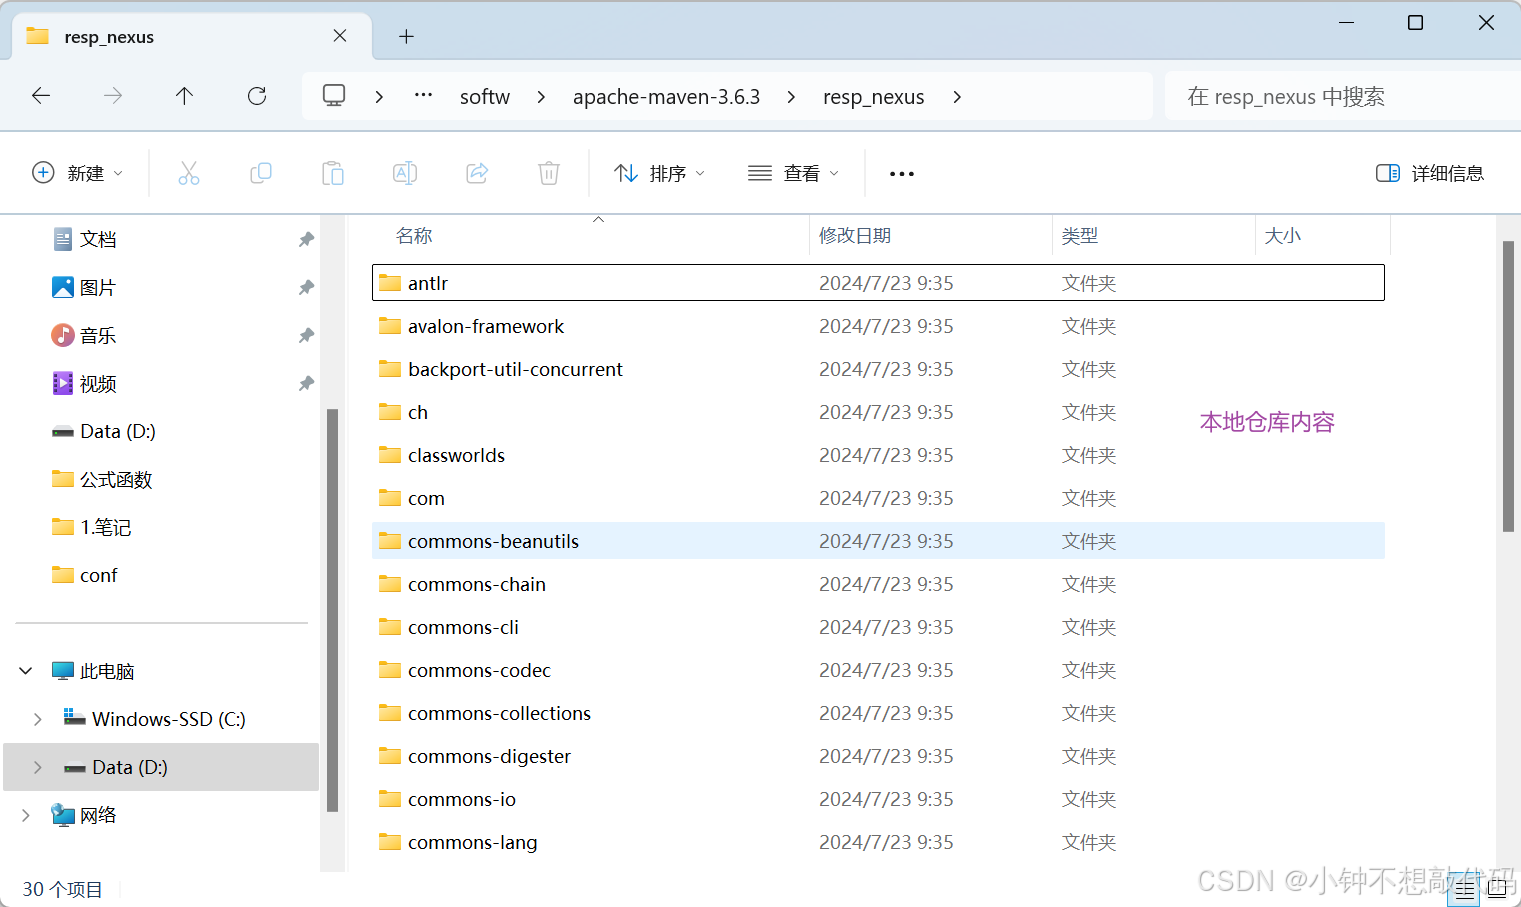Click the Delete trash can icon

click(549, 173)
